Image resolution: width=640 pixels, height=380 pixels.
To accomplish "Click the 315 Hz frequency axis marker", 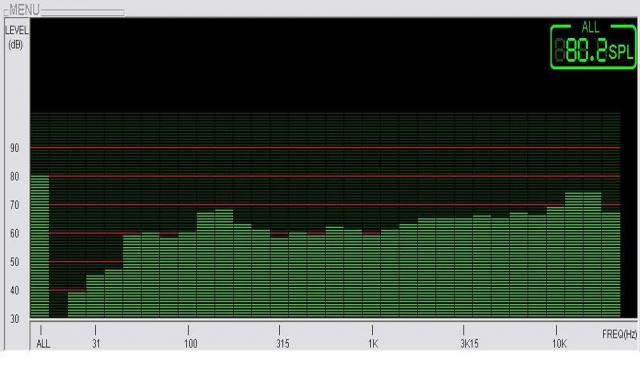I will tap(282, 344).
